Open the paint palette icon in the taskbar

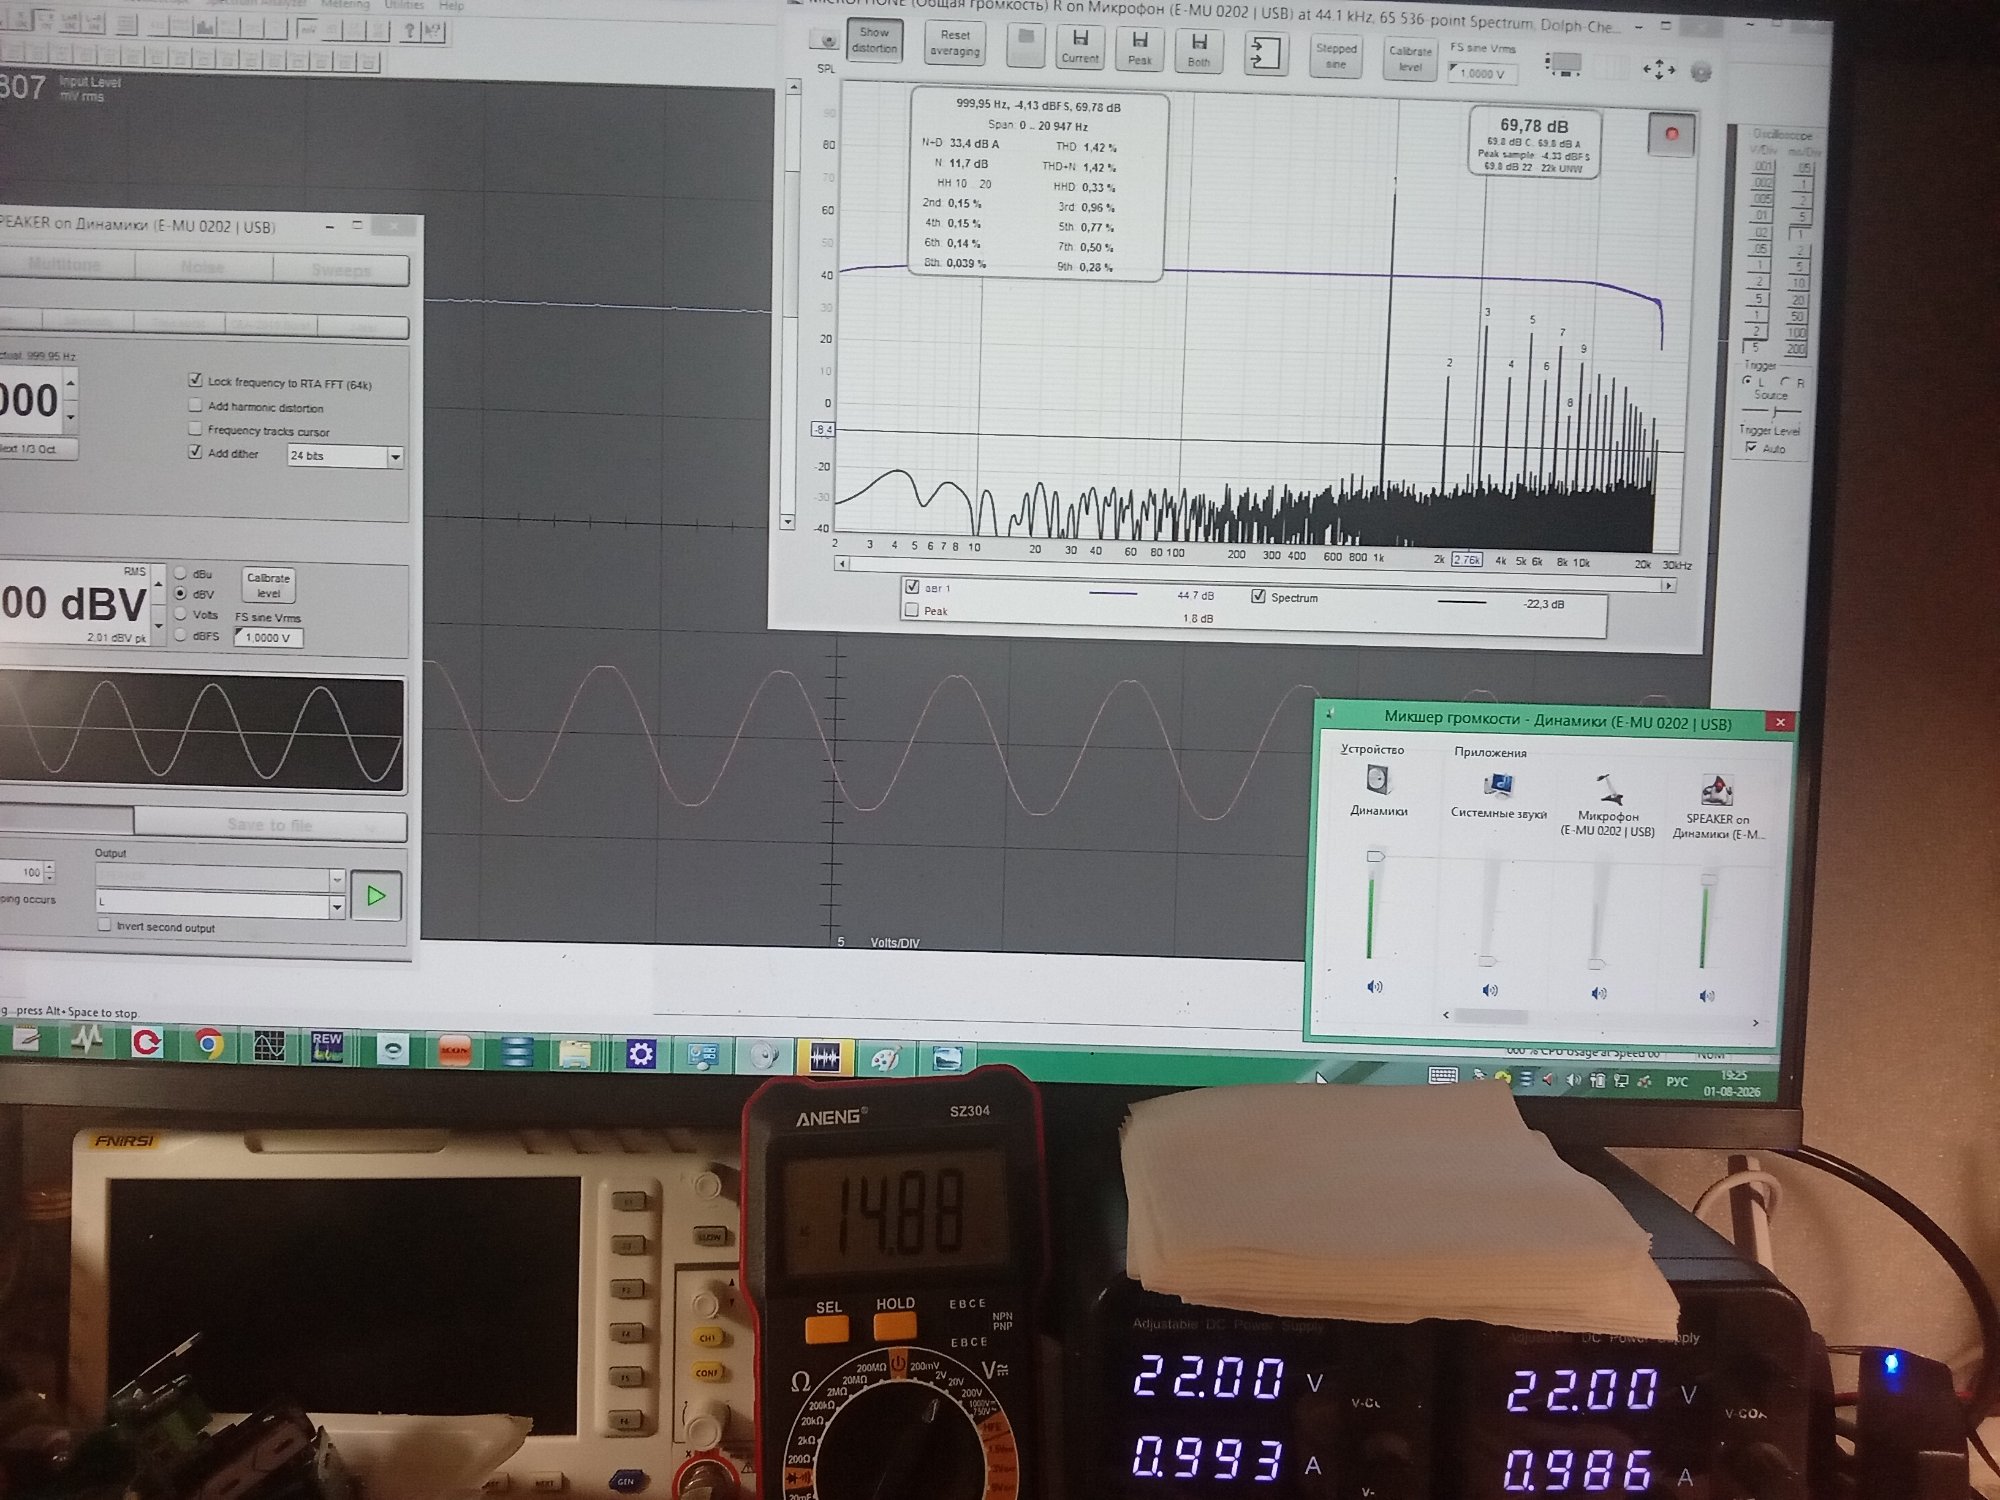(x=885, y=1058)
